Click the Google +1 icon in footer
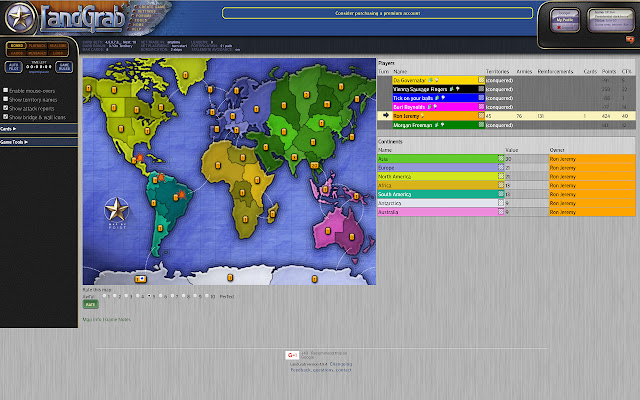640x400 pixels. coord(290,354)
